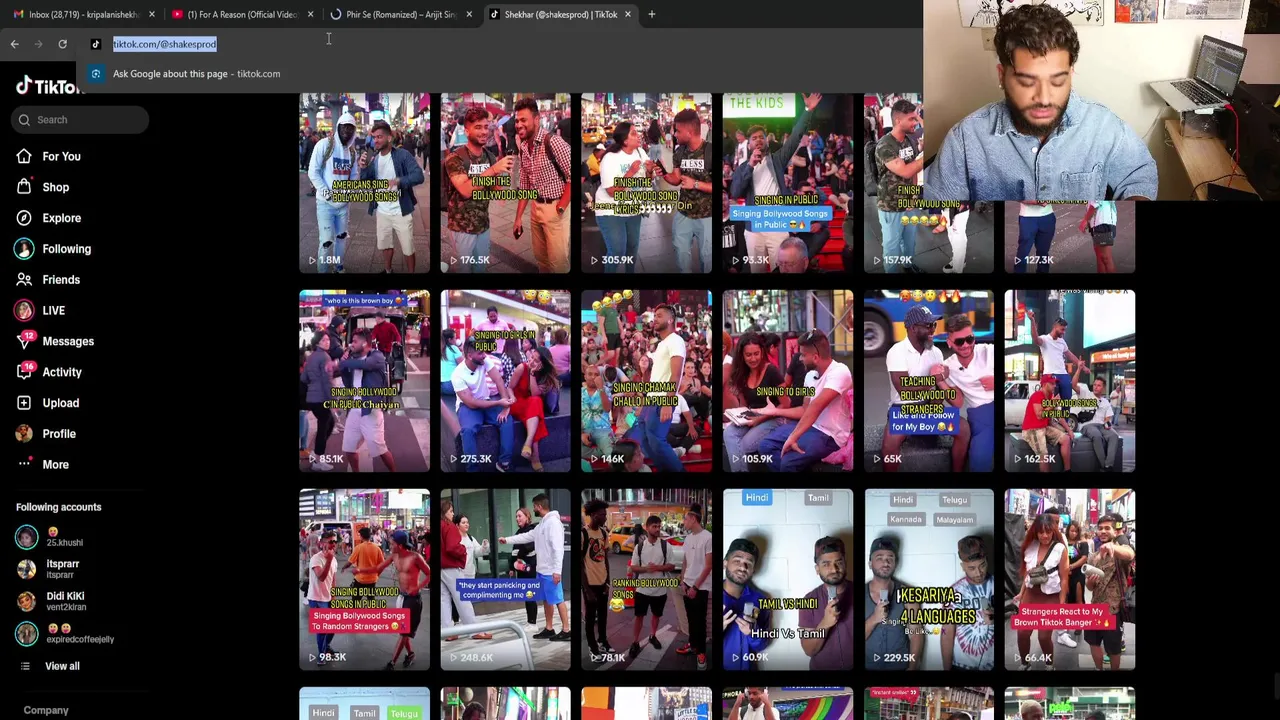Close the Shekhar TikTok tab
This screenshot has width=1280, height=720.
pos(628,14)
